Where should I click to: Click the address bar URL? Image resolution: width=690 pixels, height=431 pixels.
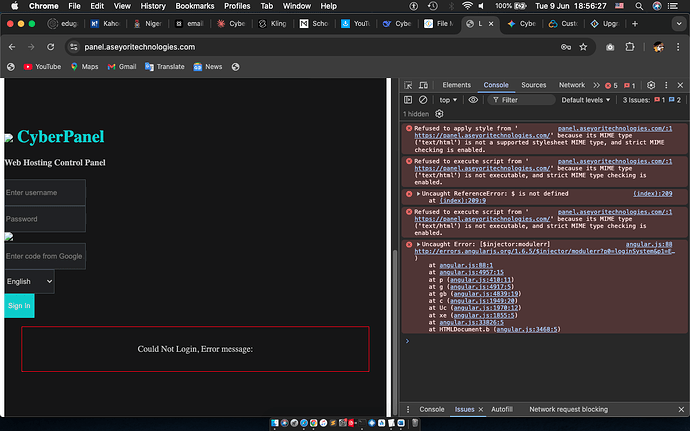139,47
